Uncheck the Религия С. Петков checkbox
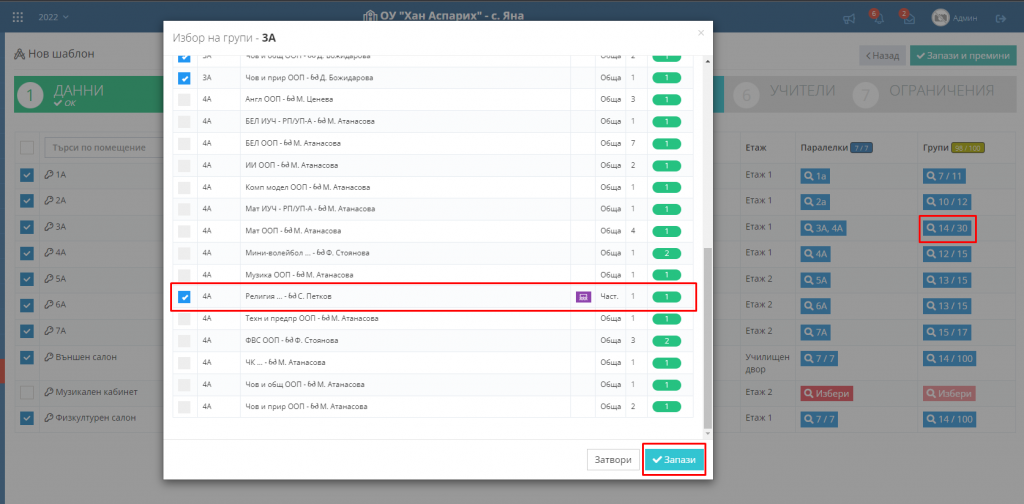1024x504 pixels. (x=184, y=297)
